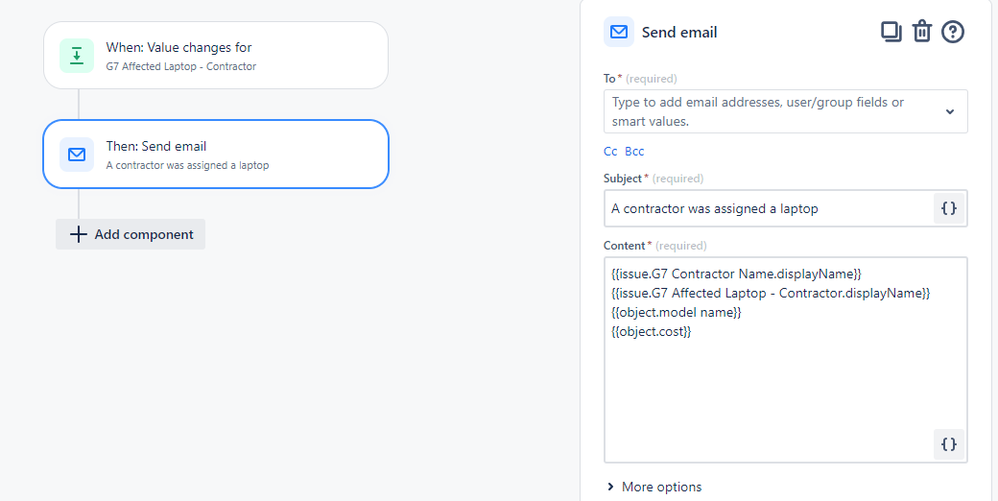This screenshot has width=998, height=501.
Task: Click the {{object.model name}} line in Content
Action: (676, 312)
